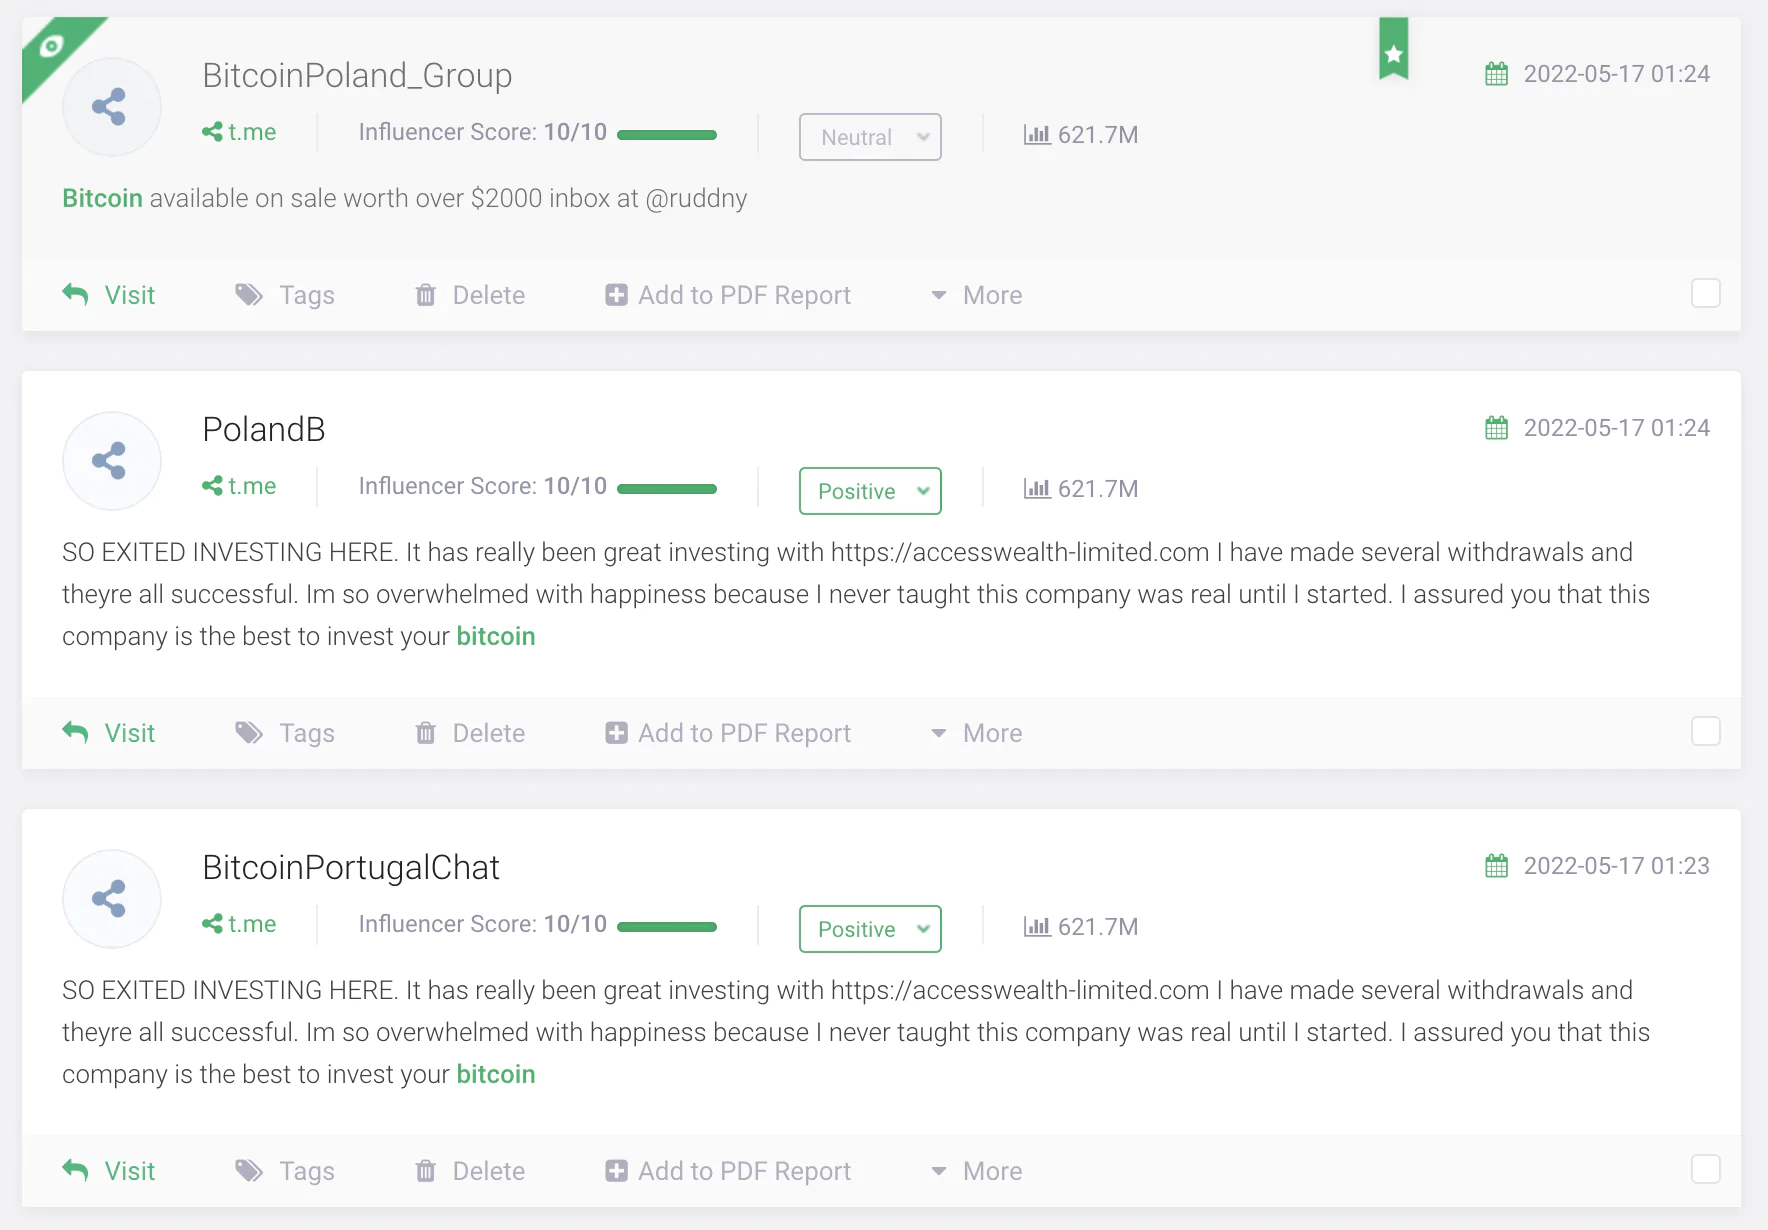Click the green bookmark star ribbon

tap(1393, 52)
